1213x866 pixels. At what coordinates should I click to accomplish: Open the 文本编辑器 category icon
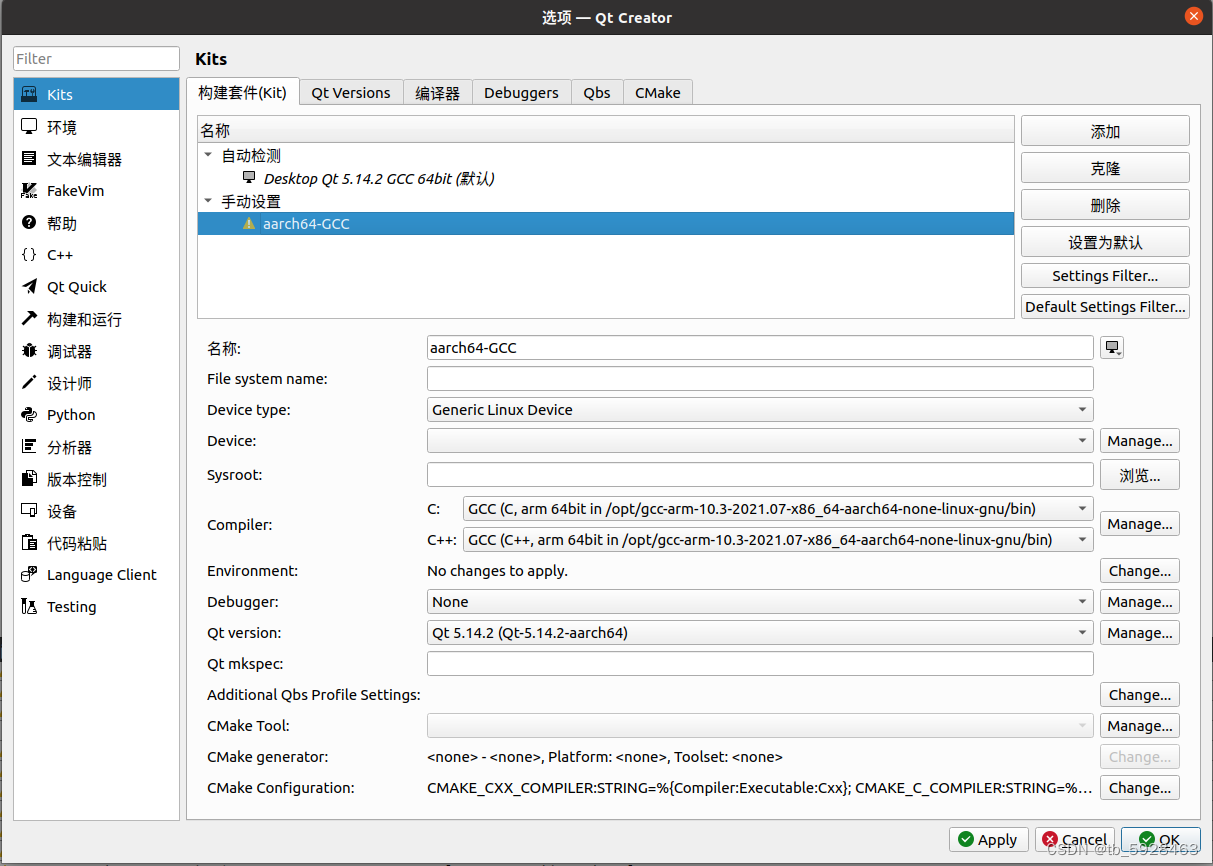click(29, 159)
